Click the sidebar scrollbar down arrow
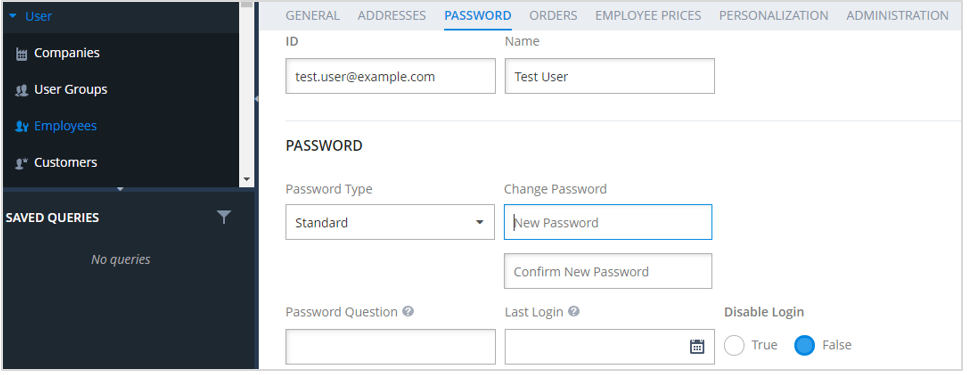This screenshot has height=375, width=967. click(247, 179)
